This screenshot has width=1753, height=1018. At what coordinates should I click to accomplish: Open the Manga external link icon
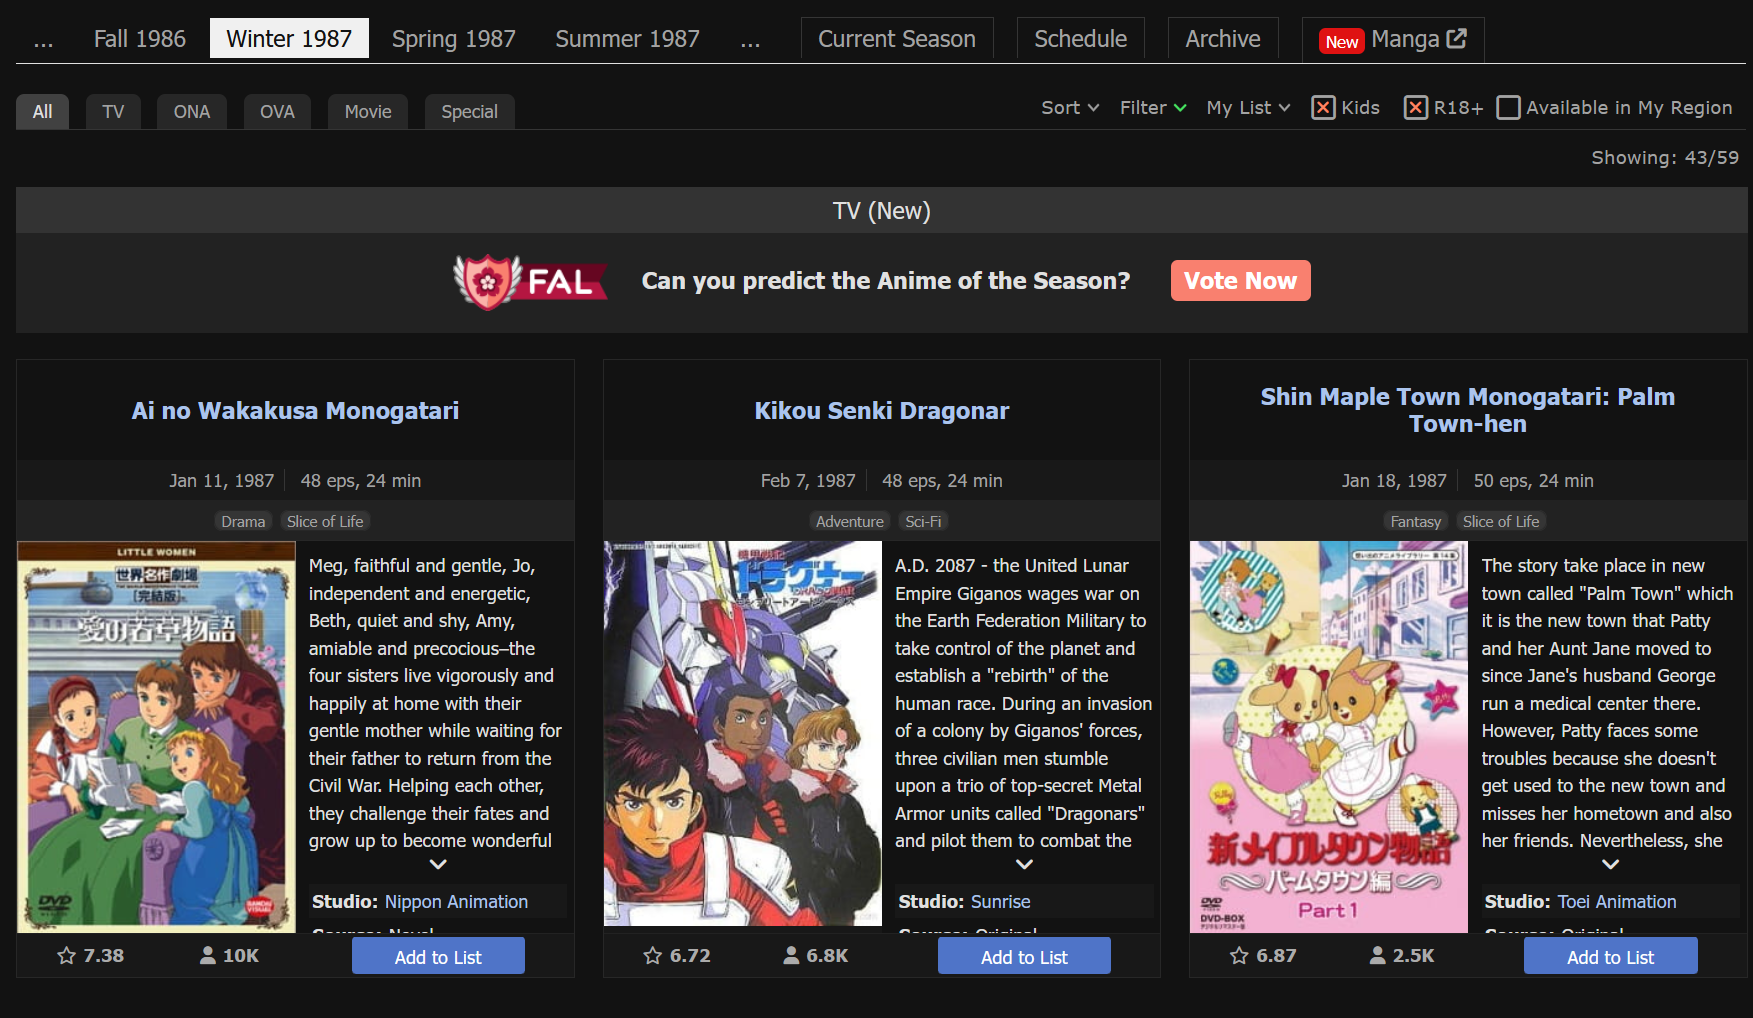click(x=1457, y=38)
